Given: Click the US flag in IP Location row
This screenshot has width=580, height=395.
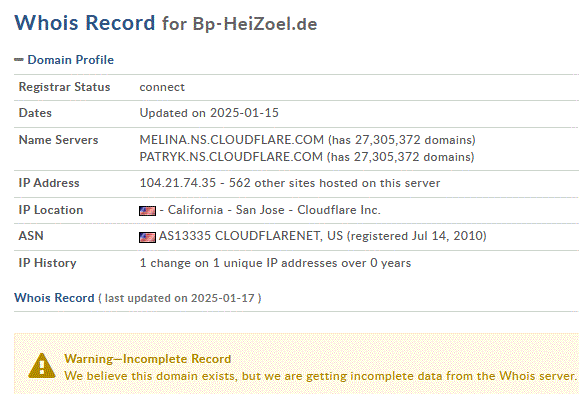Looking at the screenshot, I should point(147,211).
